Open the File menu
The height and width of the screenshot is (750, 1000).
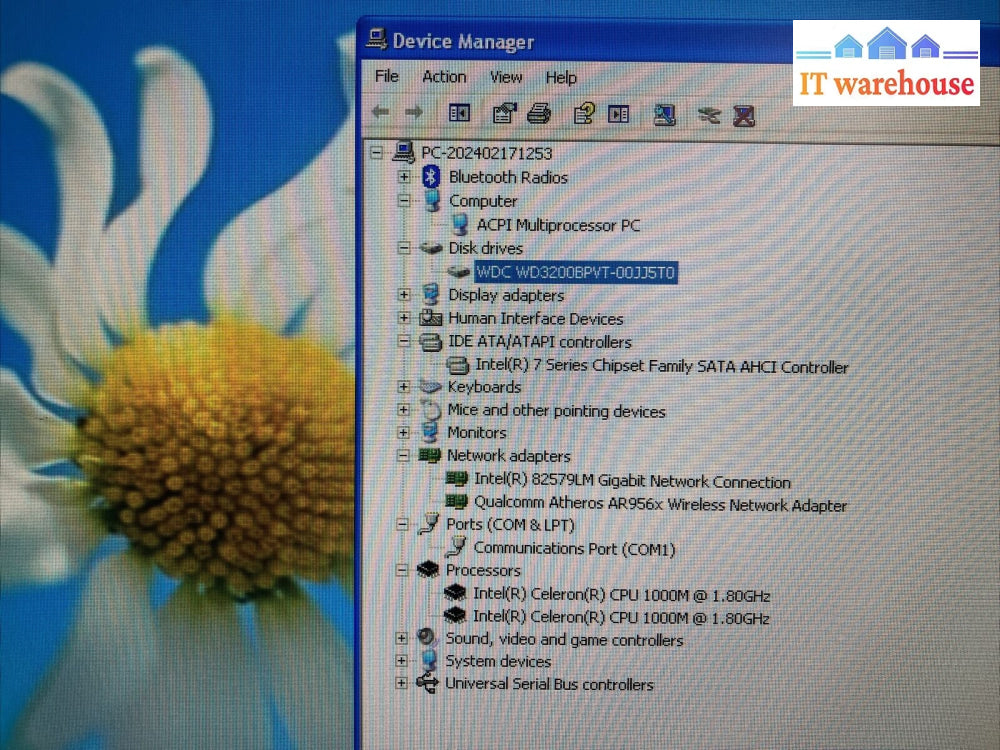tap(386, 77)
